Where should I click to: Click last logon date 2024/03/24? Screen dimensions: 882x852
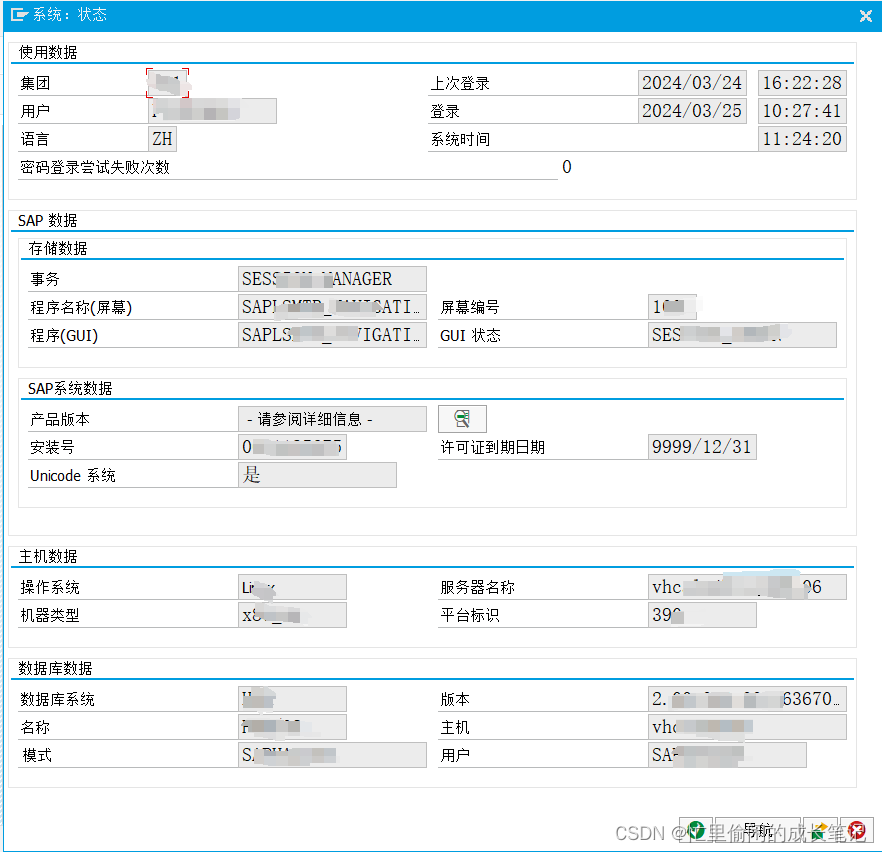(692, 83)
